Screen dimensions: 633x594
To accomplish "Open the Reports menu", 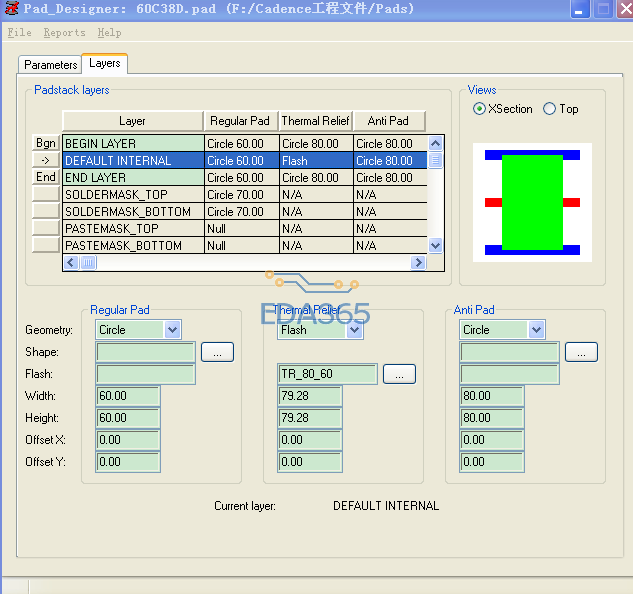I will pyautogui.click(x=65, y=32).
